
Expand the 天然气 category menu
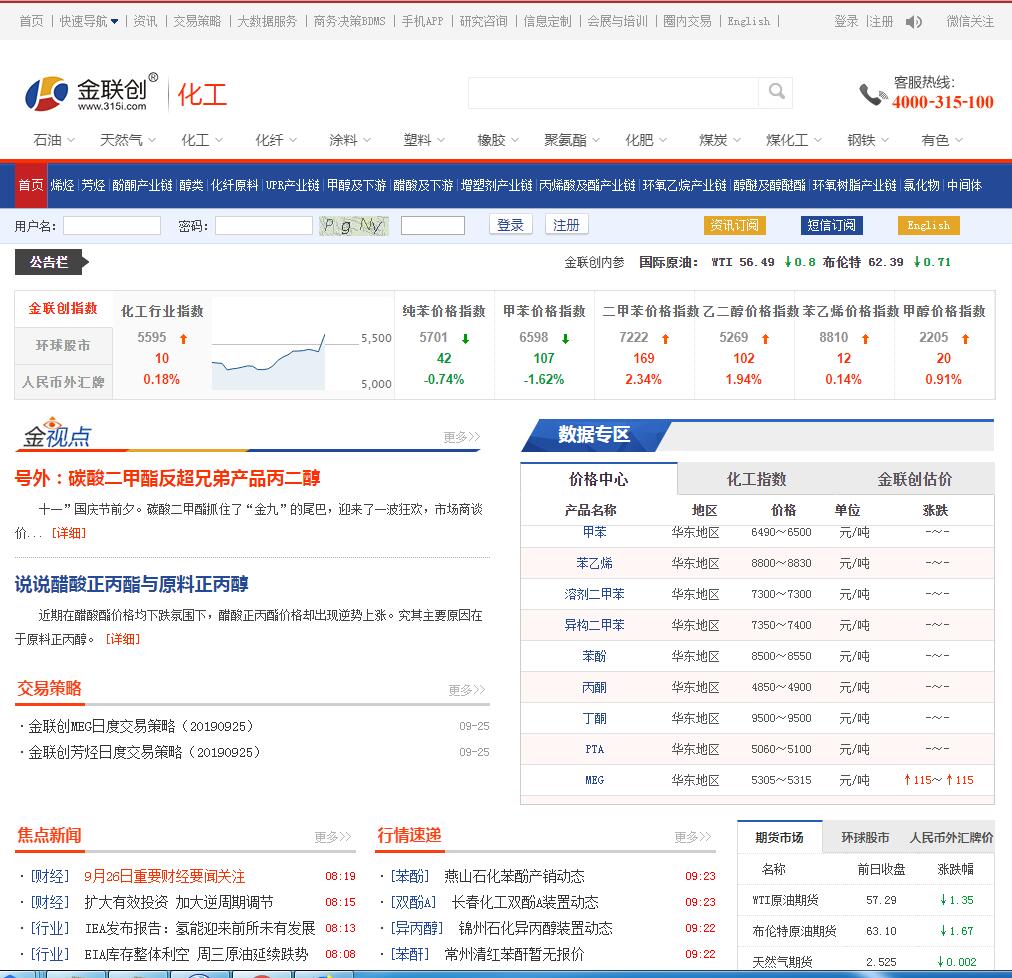127,140
